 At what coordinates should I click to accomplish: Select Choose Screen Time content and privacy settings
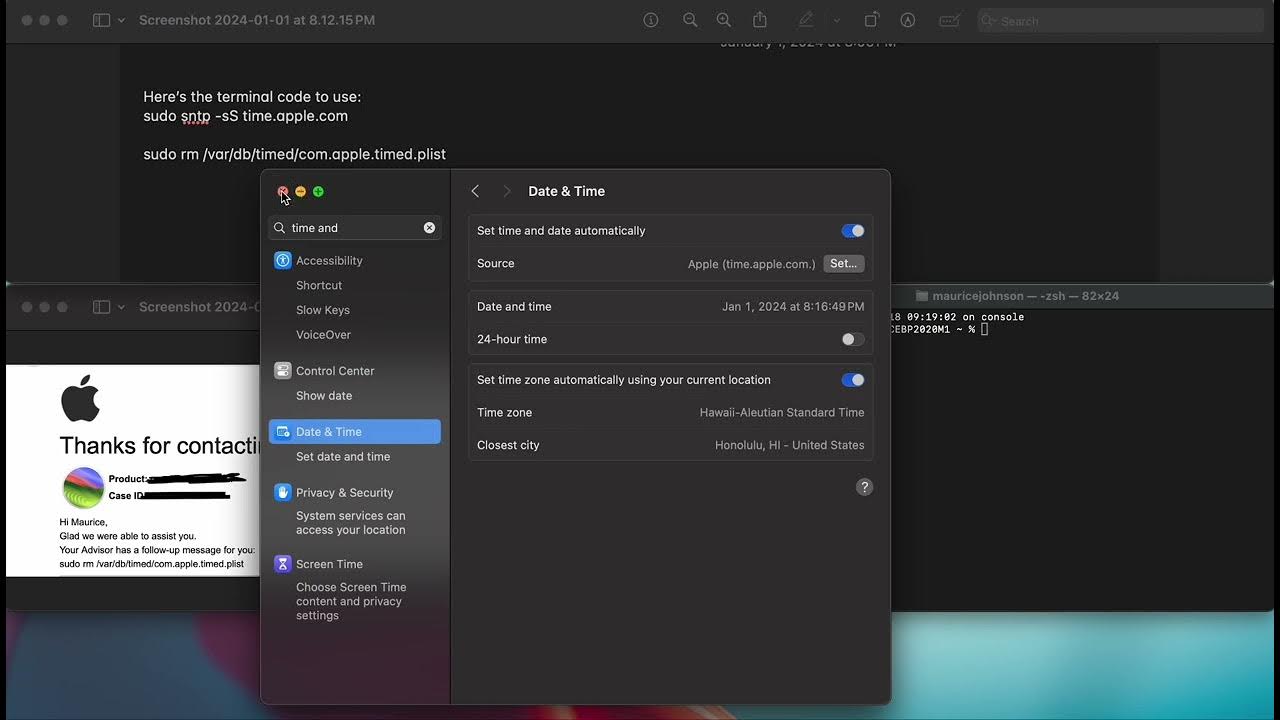[x=351, y=601]
